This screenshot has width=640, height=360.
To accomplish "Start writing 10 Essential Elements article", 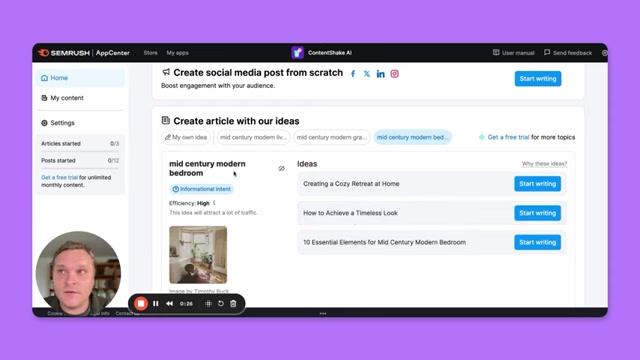I will pyautogui.click(x=538, y=242).
